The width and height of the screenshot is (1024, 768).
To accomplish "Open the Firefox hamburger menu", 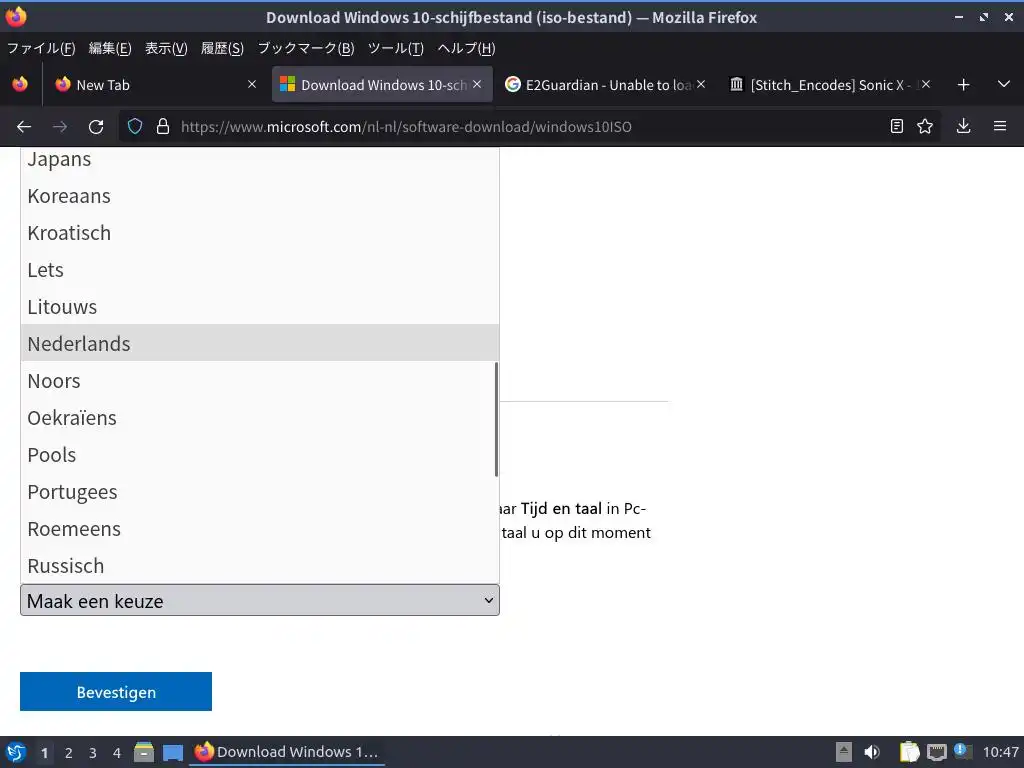I will pyautogui.click(x=1000, y=126).
